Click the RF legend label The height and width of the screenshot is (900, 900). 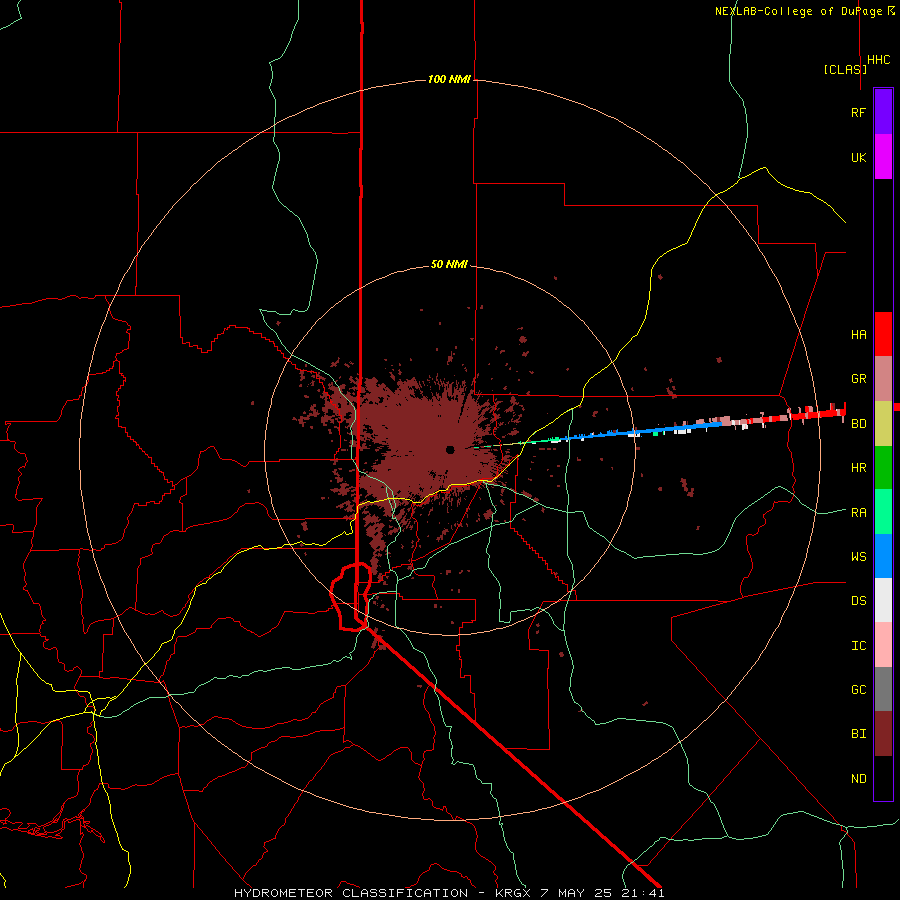click(x=859, y=112)
